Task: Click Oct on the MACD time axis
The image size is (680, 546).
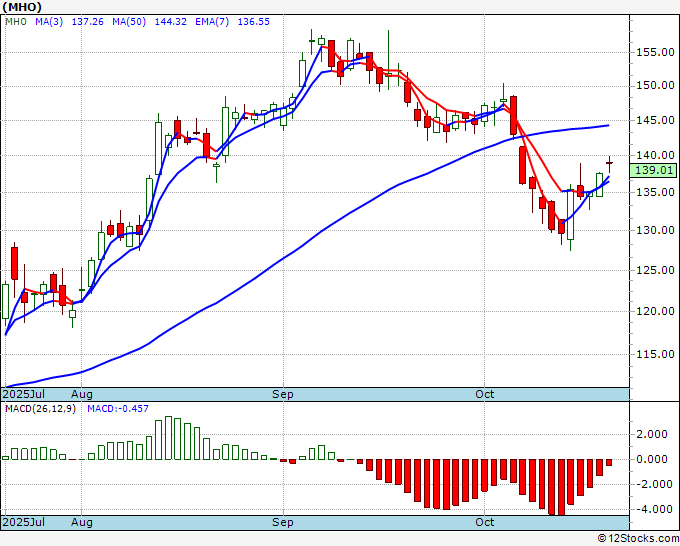Action: [484, 522]
